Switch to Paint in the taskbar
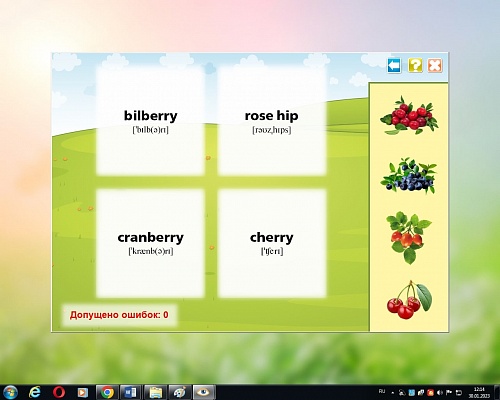Viewport: 500px width, 400px height. [179, 392]
